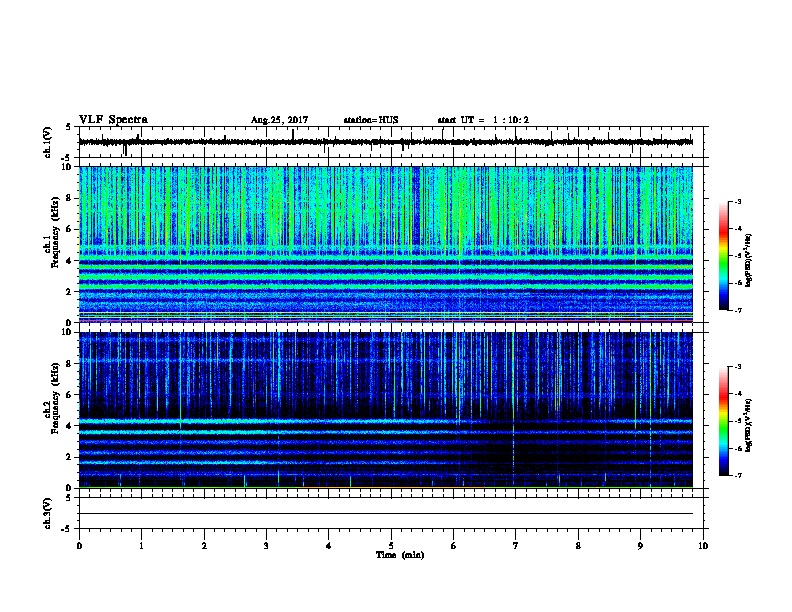Click the "5" tick of ch.1(V) axis
Viewport: 792px width, 612px height.
[x=69, y=127]
